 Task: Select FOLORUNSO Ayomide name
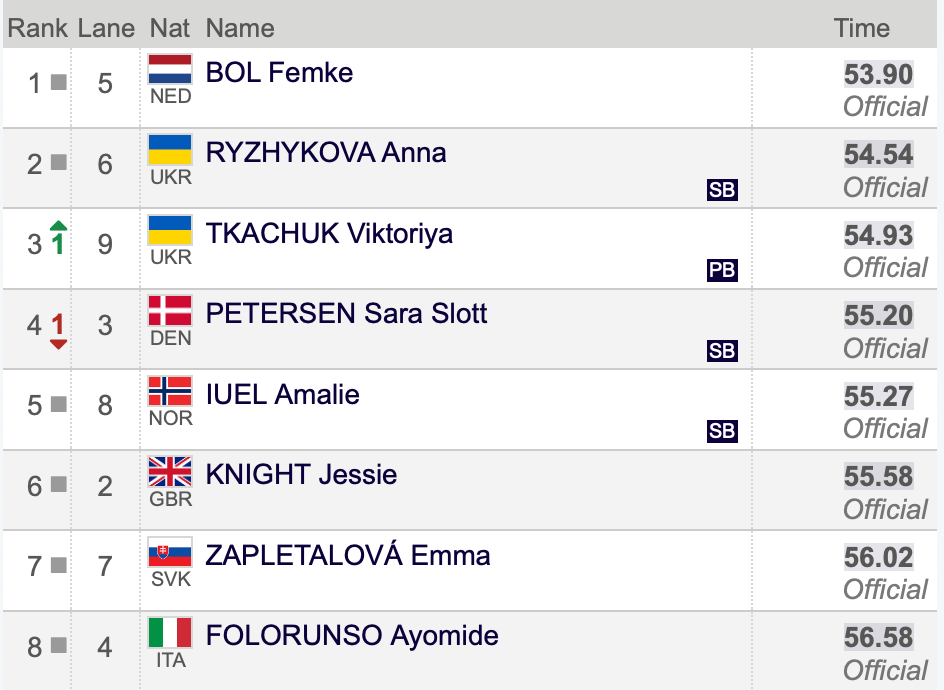click(x=352, y=636)
